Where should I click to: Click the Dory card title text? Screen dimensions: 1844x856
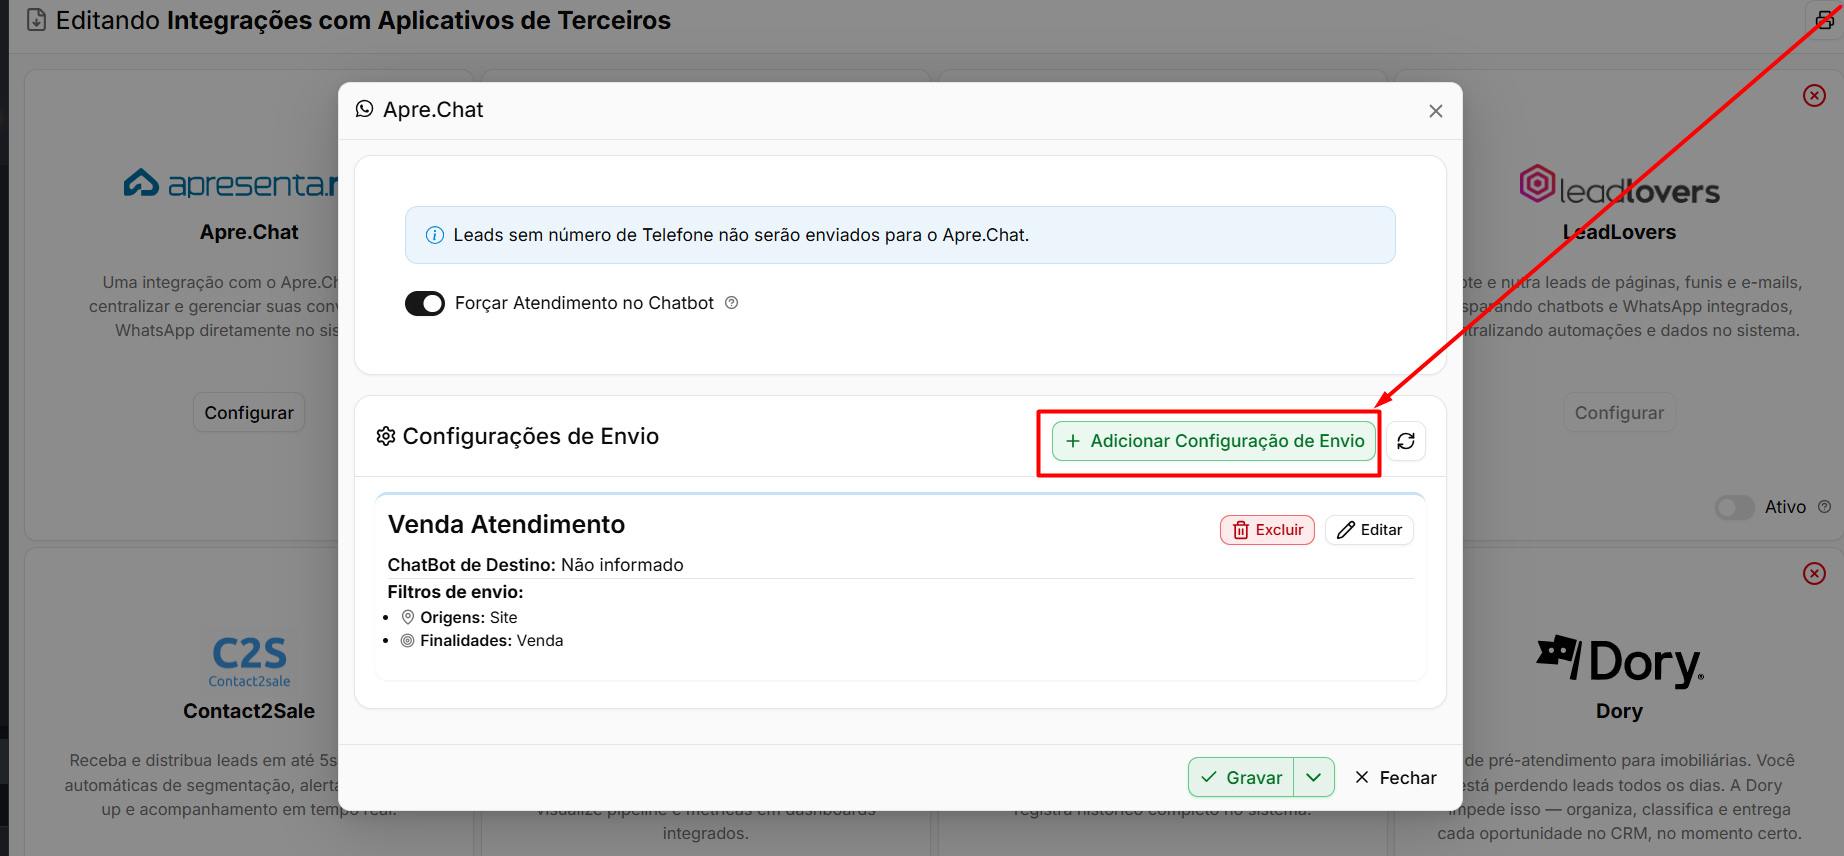tap(1619, 711)
